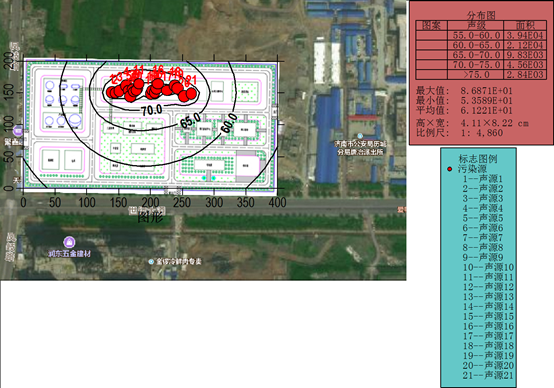
Task: Click the 60.0 contour line label
Action: click(x=229, y=123)
